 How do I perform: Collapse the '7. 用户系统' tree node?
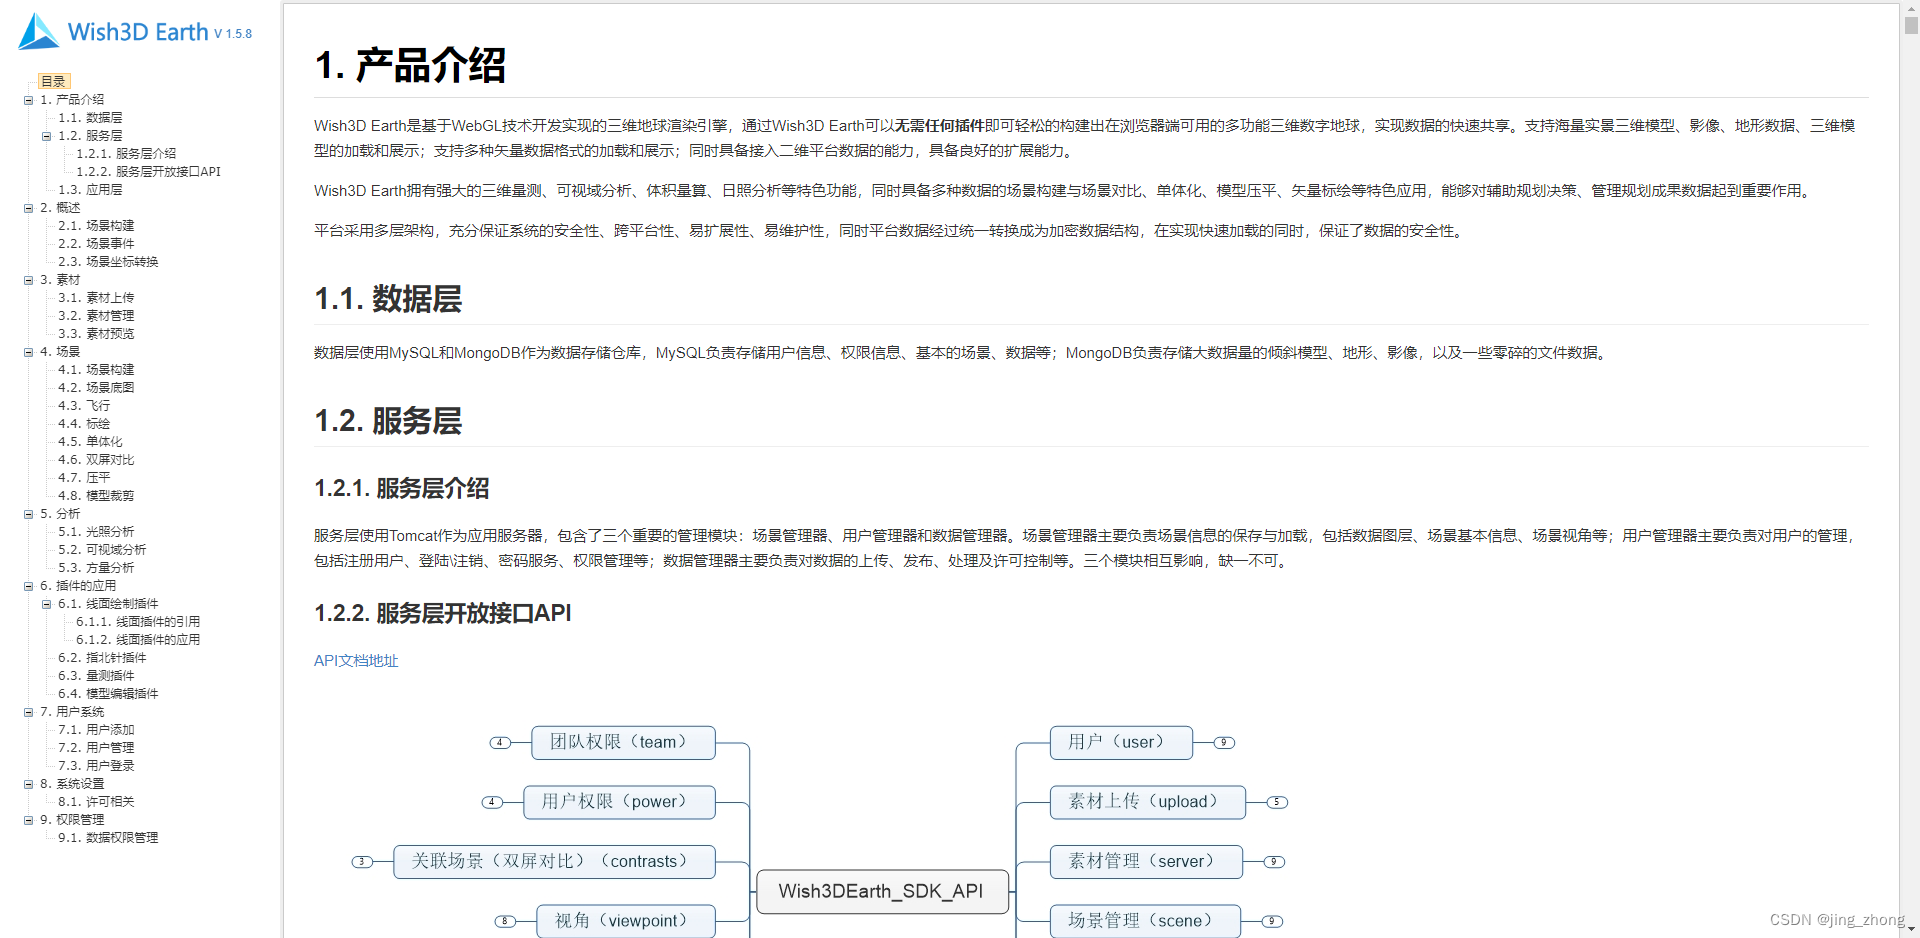click(29, 712)
